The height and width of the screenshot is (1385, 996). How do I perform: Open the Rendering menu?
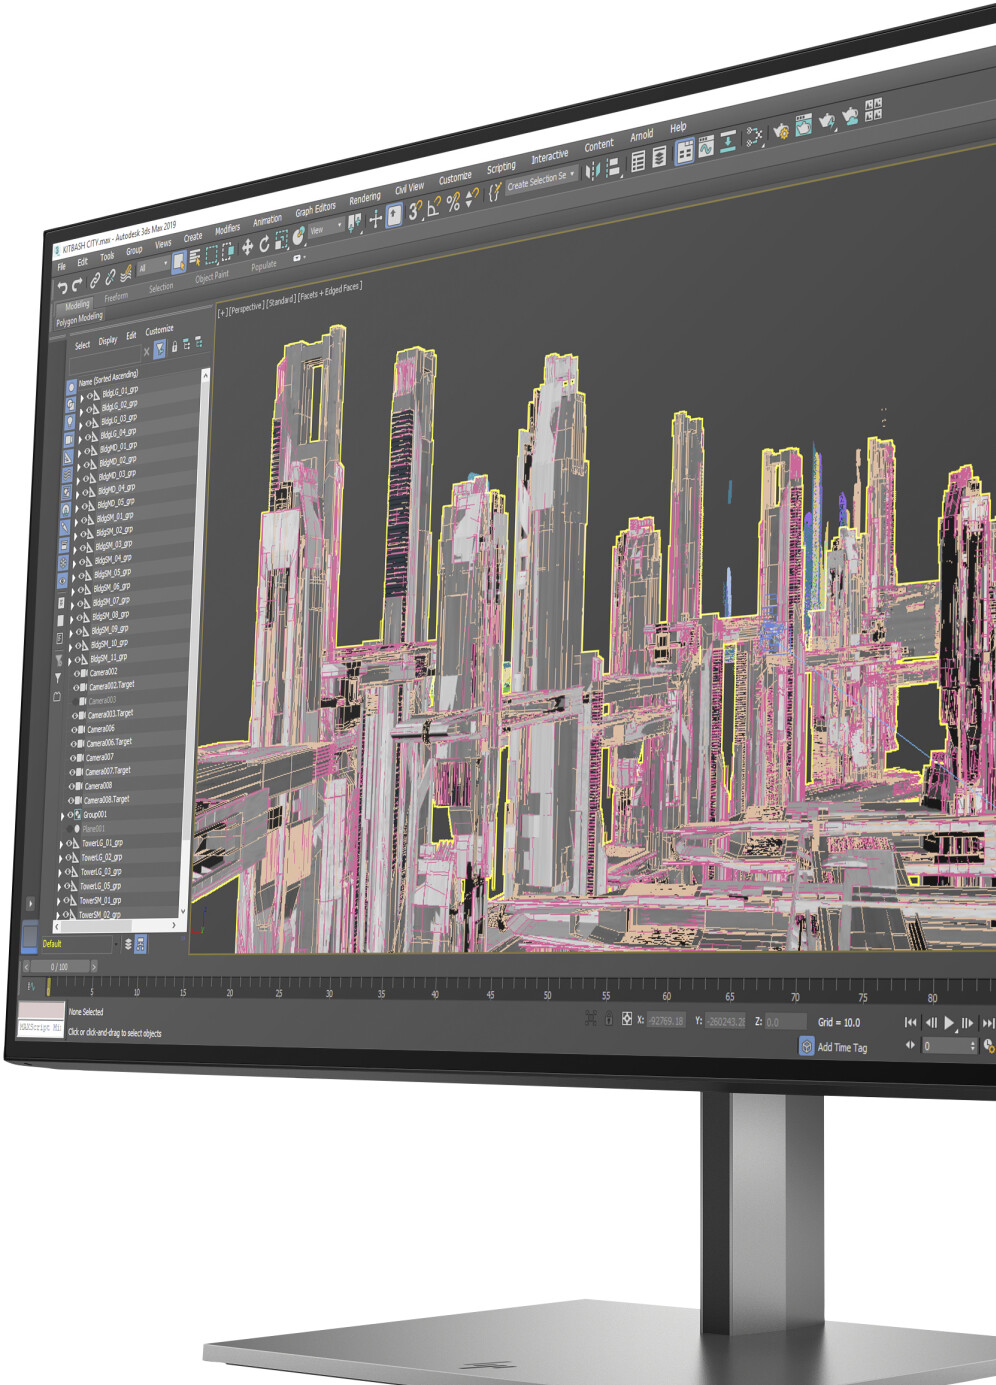(364, 198)
